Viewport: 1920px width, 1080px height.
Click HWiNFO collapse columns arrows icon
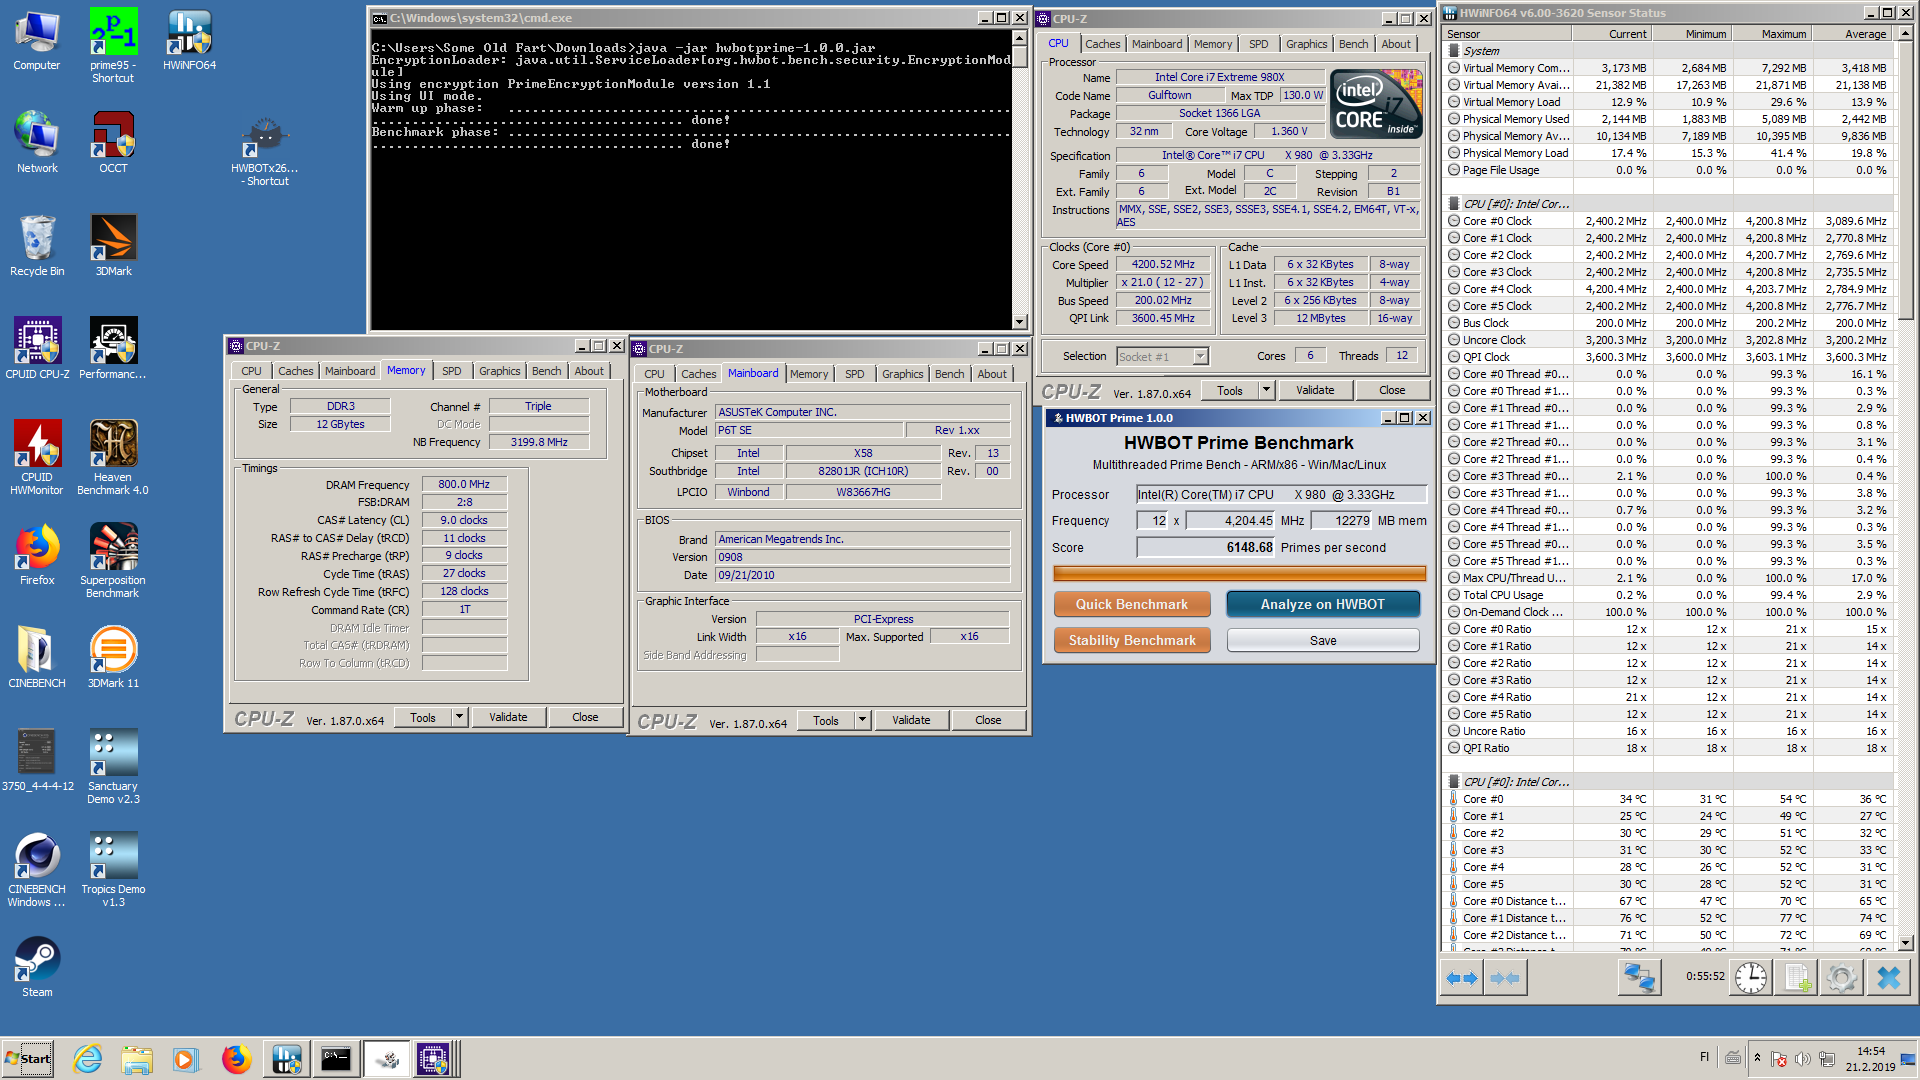tap(1505, 978)
